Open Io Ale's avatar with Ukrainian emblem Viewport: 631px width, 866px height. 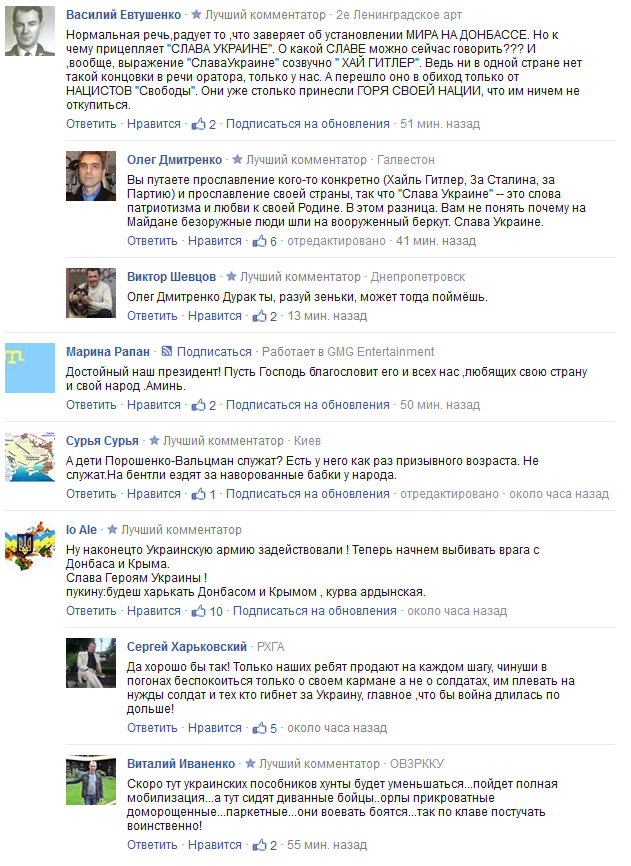point(30,546)
